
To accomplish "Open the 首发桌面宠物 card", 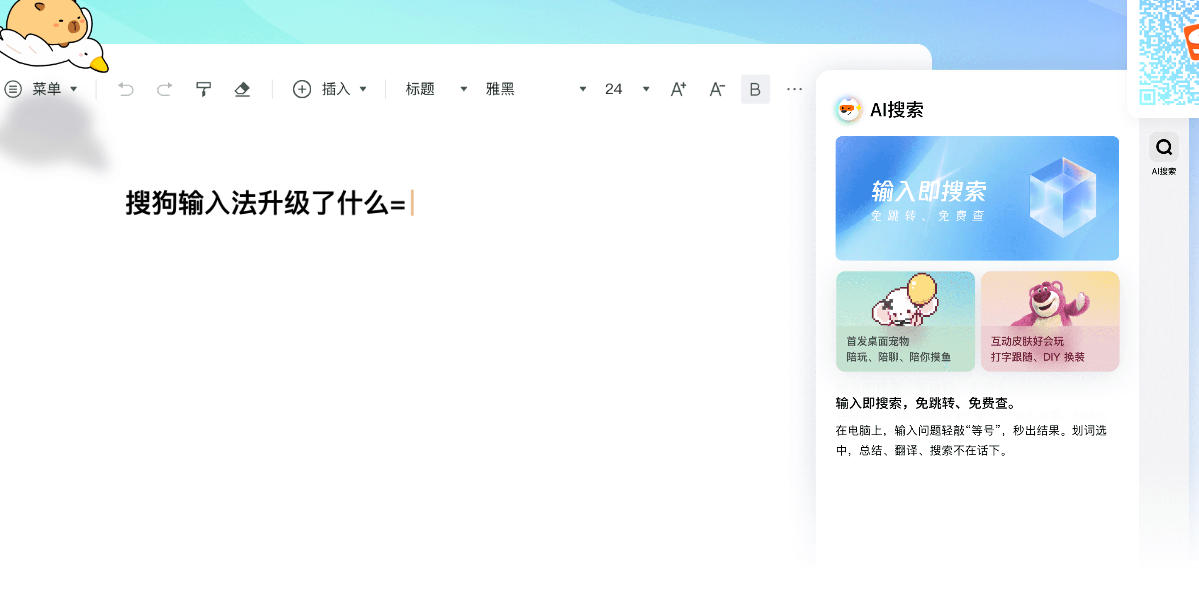I will tap(905, 321).
